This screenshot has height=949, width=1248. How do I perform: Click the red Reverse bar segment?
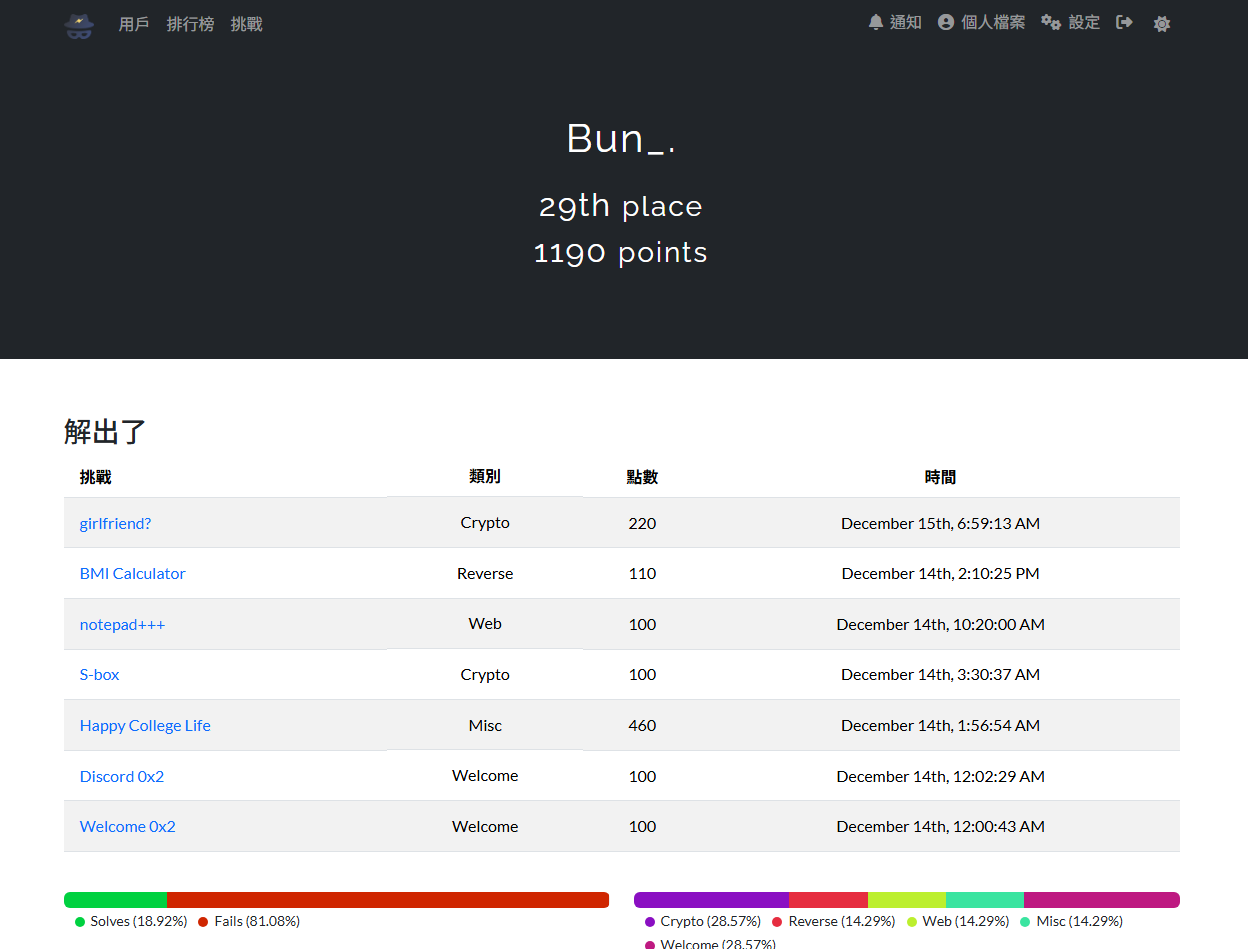point(828,900)
